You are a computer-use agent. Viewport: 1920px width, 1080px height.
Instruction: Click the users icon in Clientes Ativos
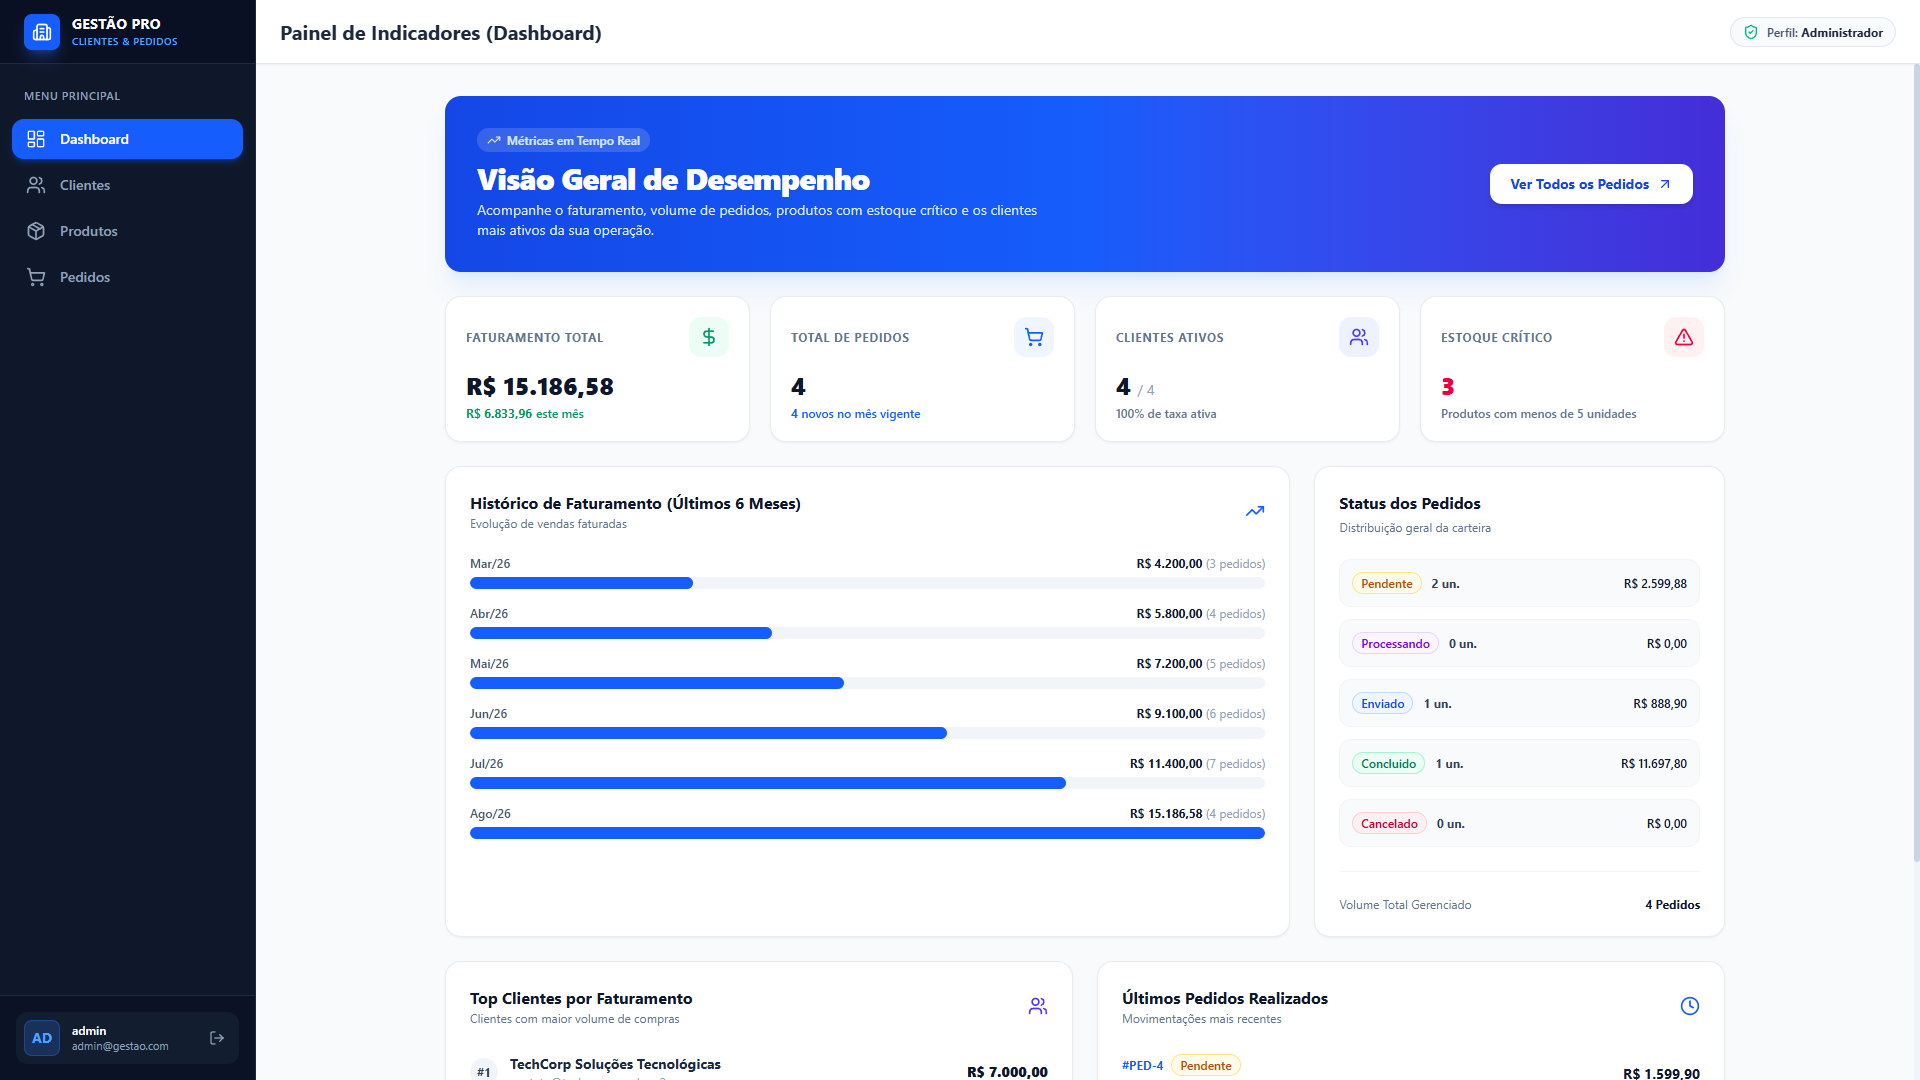(1359, 337)
